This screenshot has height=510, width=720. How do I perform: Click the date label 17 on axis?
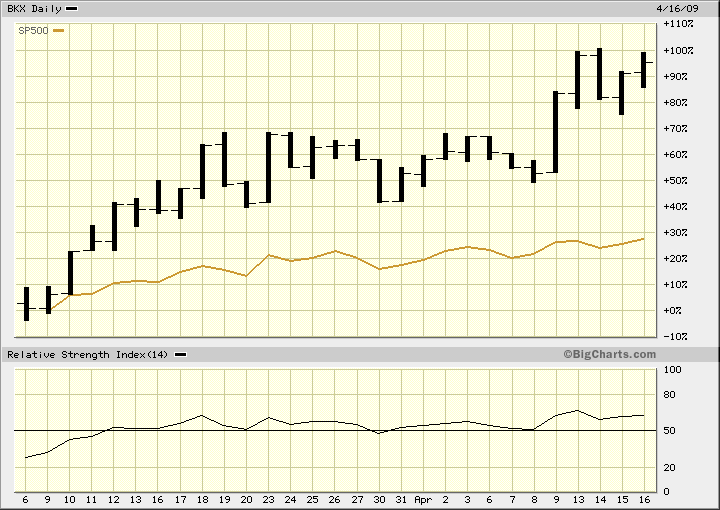coord(180,499)
